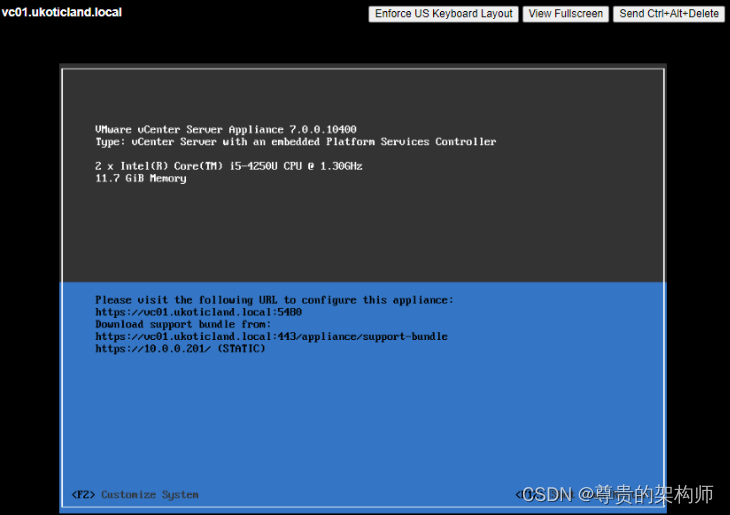Click the 'Download support bundle from:' line
Image resolution: width=730 pixels, height=515 pixels.
coord(183,324)
